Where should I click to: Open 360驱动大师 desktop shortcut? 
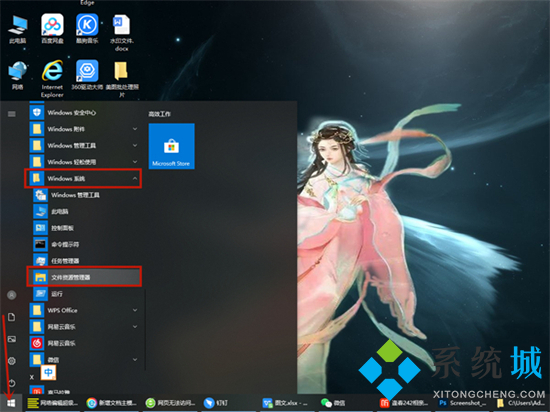tap(87, 75)
